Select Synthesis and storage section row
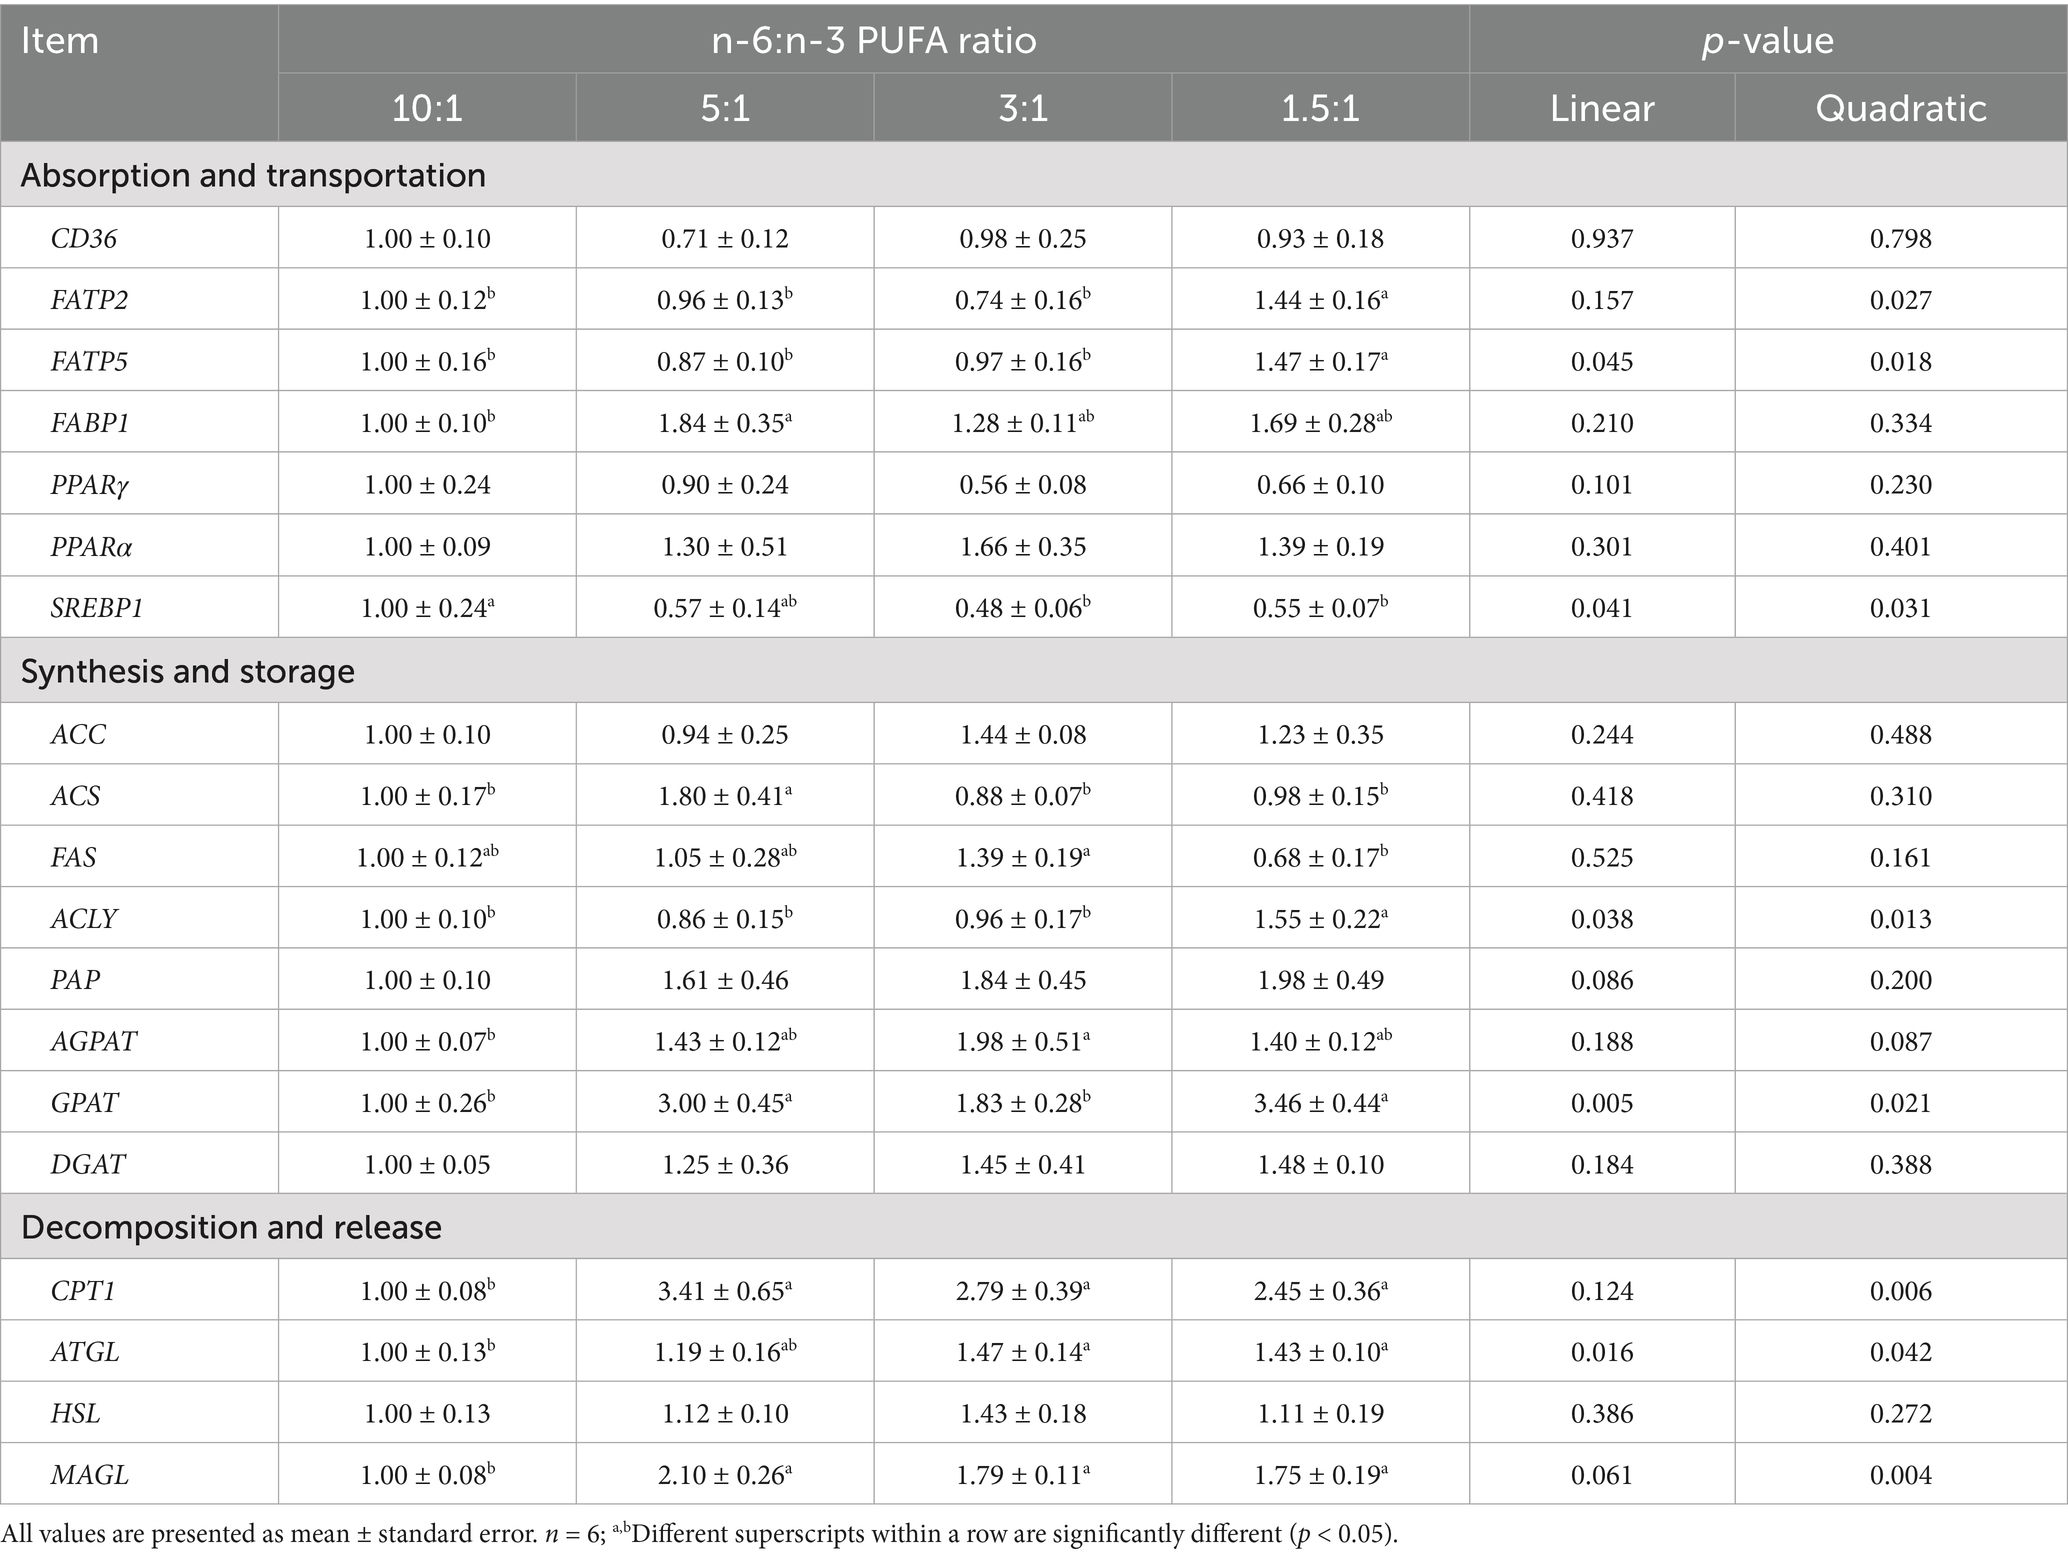 click(x=1033, y=671)
